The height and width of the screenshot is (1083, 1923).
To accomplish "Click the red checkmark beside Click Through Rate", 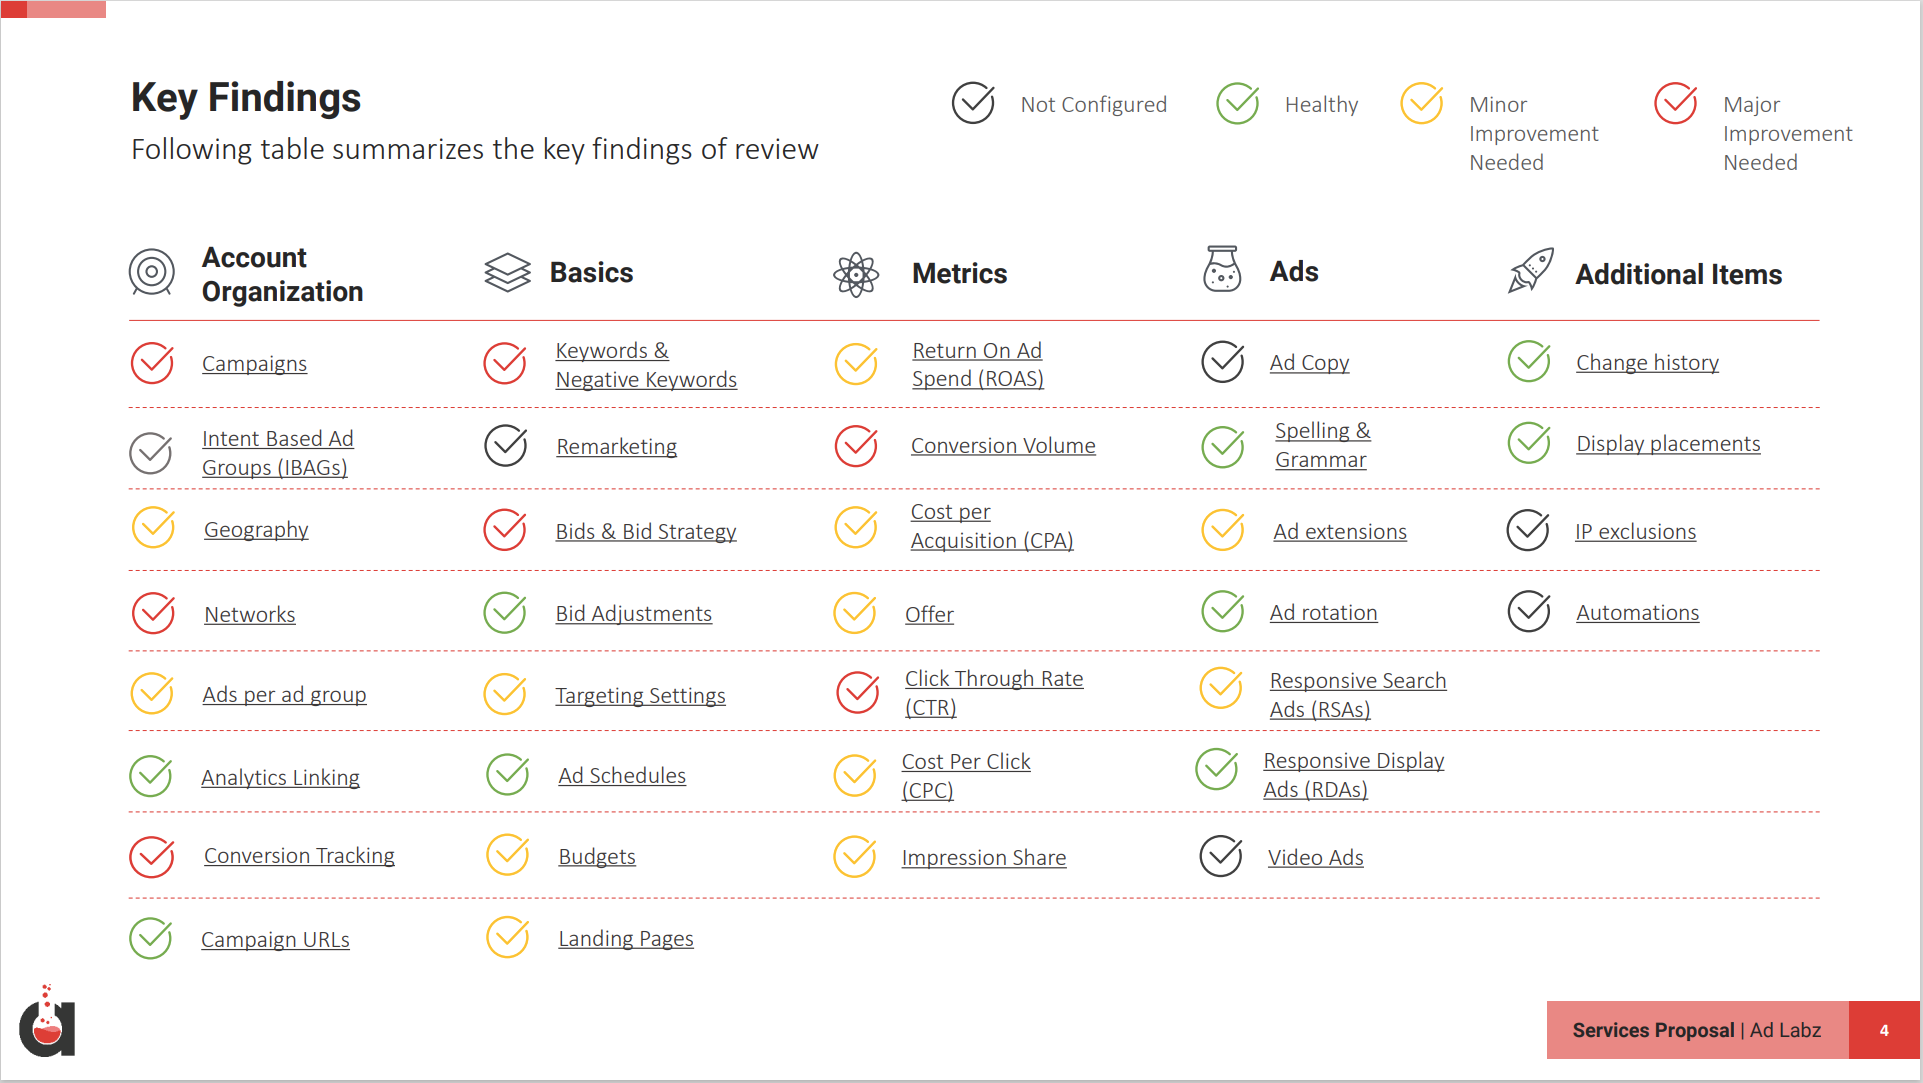I will pyautogui.click(x=858, y=691).
